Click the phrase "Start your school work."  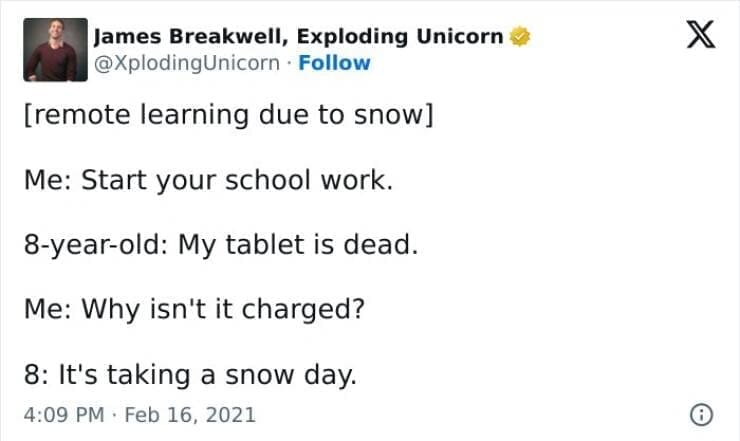(236, 181)
